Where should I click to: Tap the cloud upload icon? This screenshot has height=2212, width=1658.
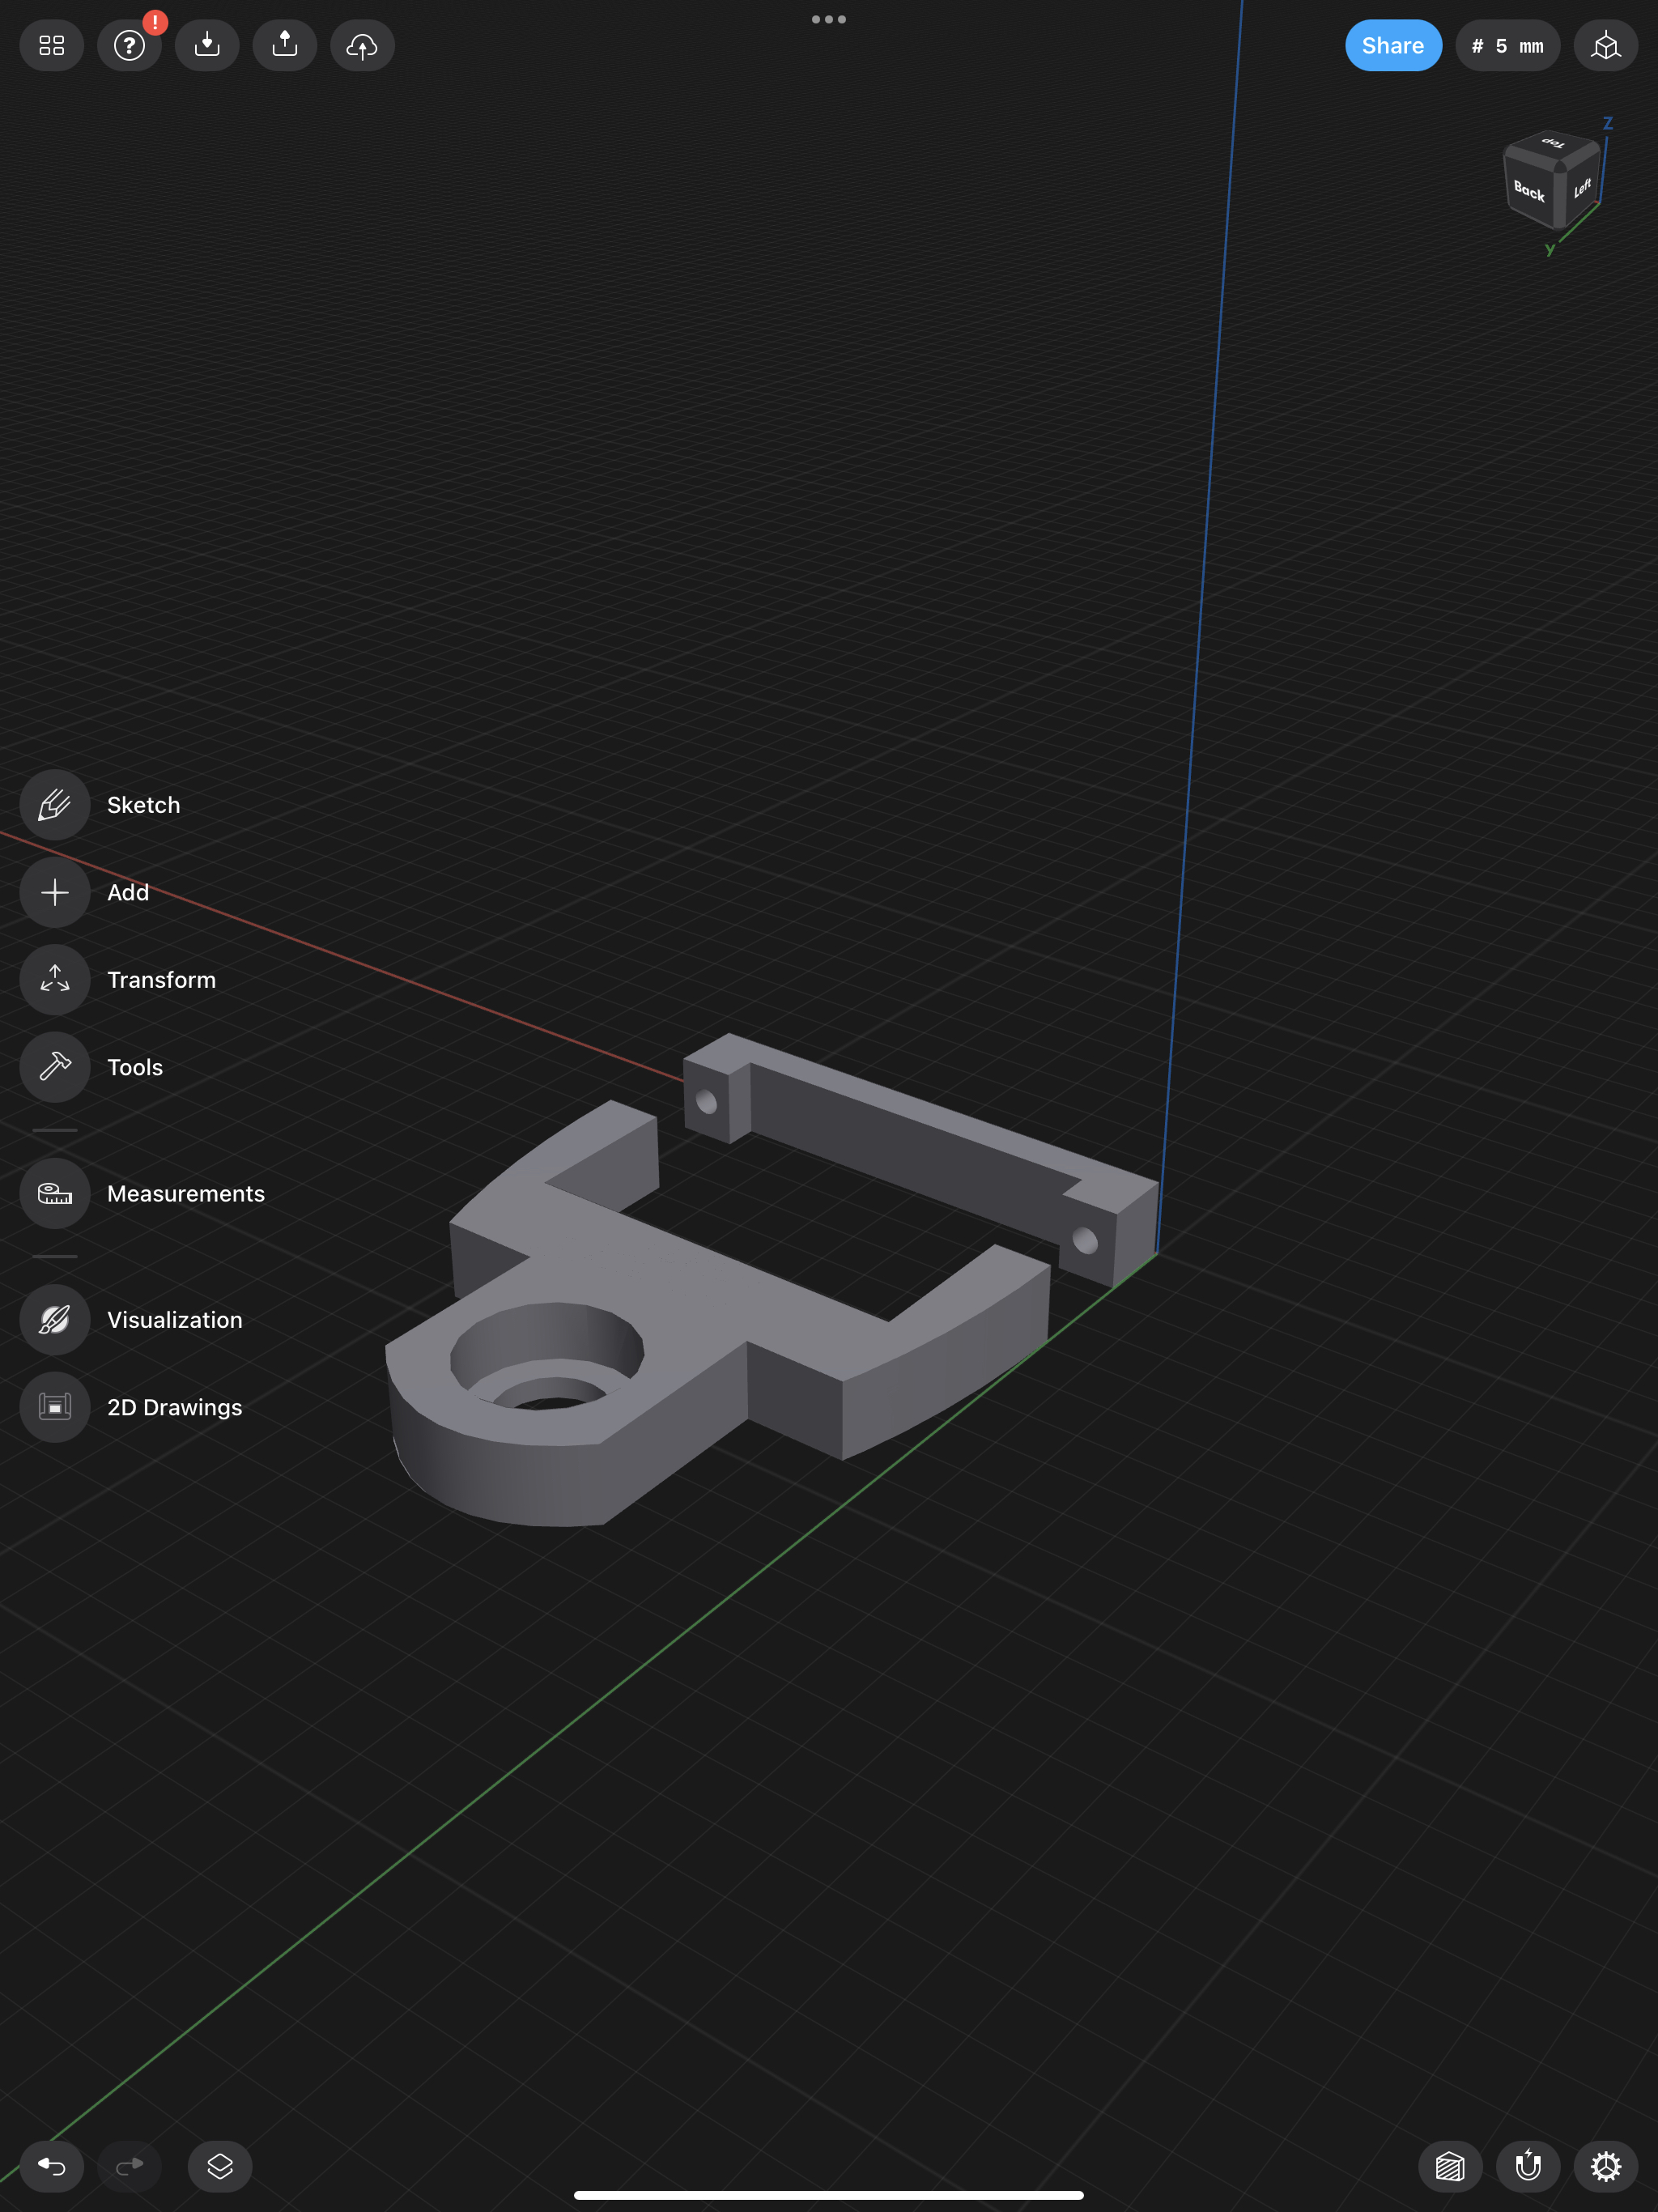(x=362, y=45)
